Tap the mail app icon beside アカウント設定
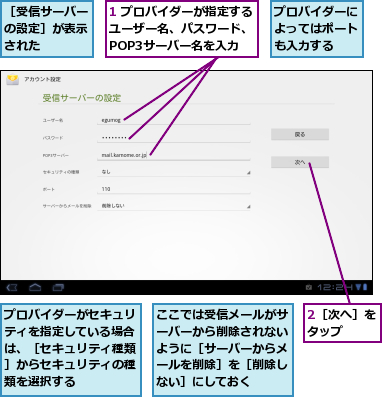The image size is (382, 397). (x=12, y=79)
